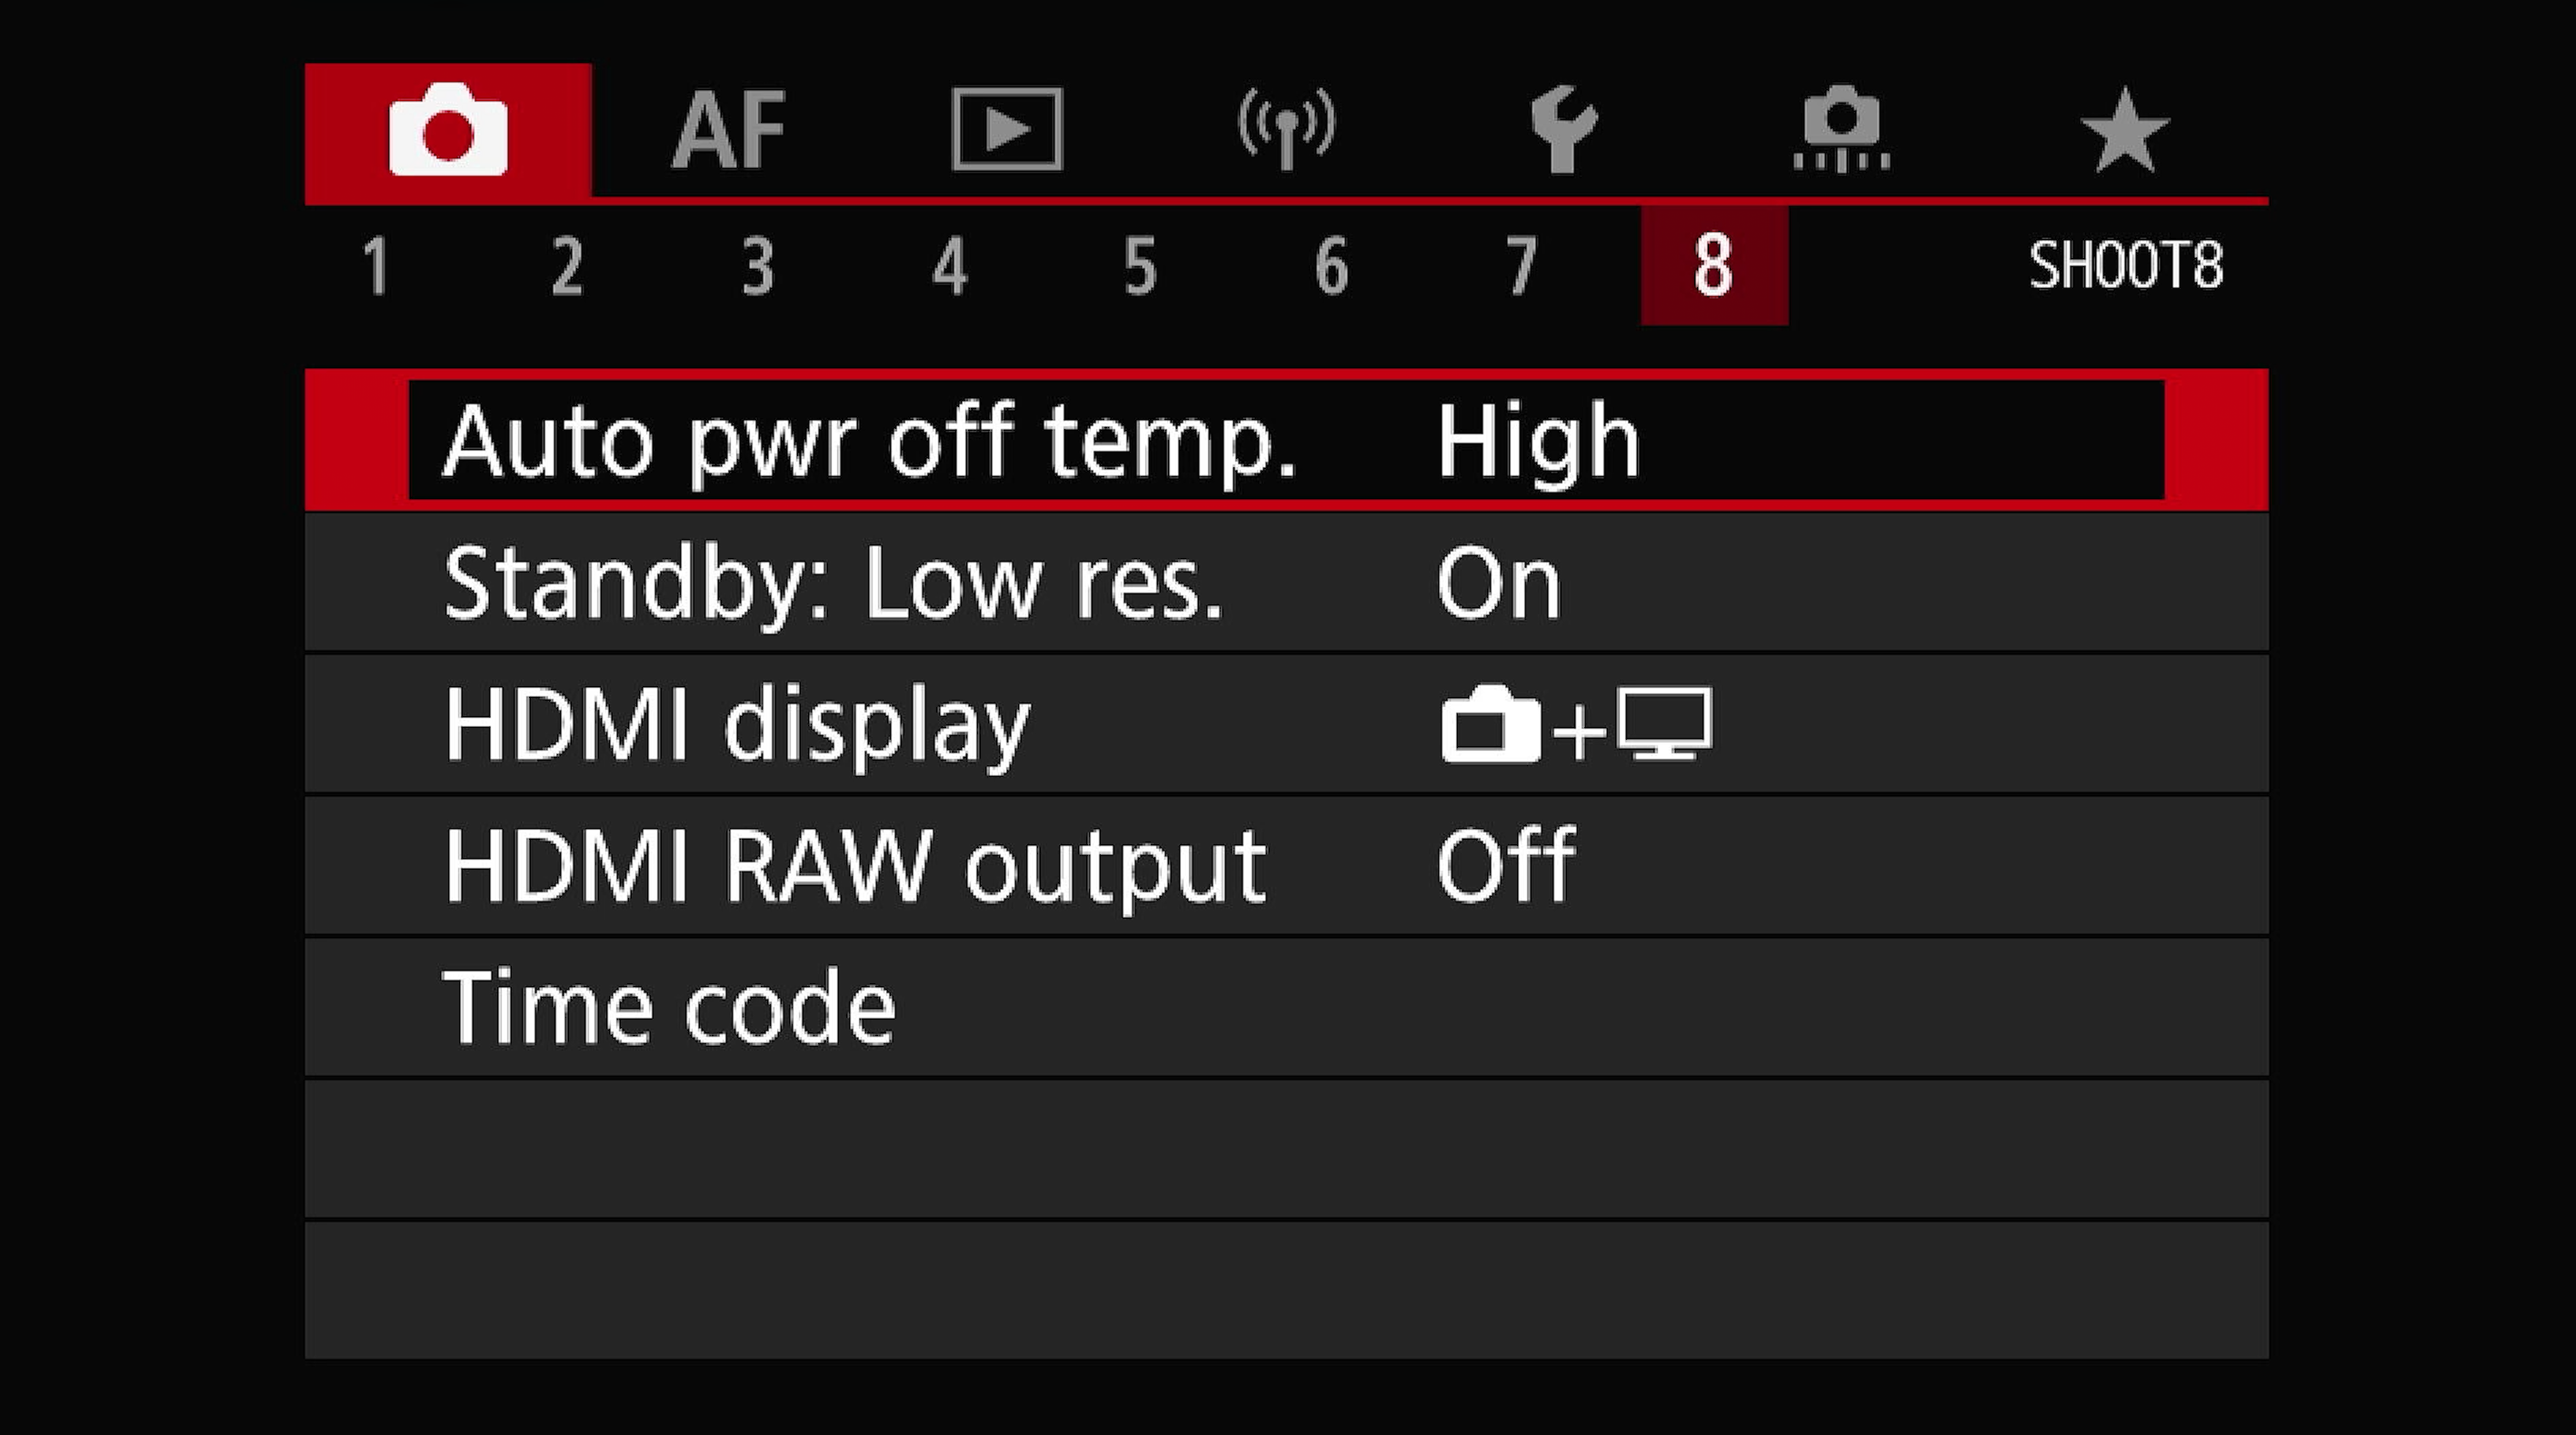Image resolution: width=2576 pixels, height=1435 pixels.
Task: Select the Shooting camera menu tab
Action: point(448,131)
